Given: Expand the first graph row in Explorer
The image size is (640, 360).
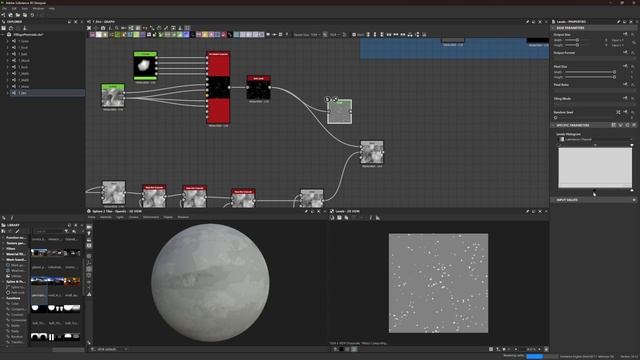Looking at the screenshot, I should 7,41.
